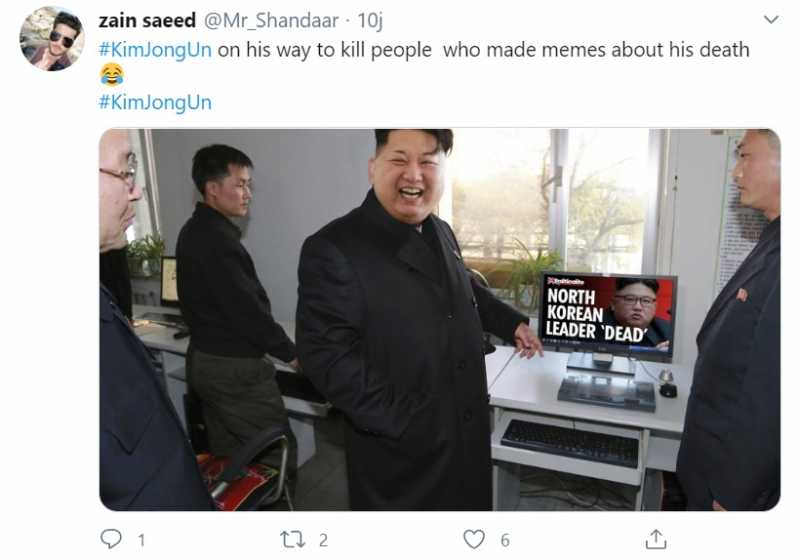Image resolution: width=800 pixels, height=560 pixels.
Task: Open the share tweet upload icon
Action: coord(656,539)
